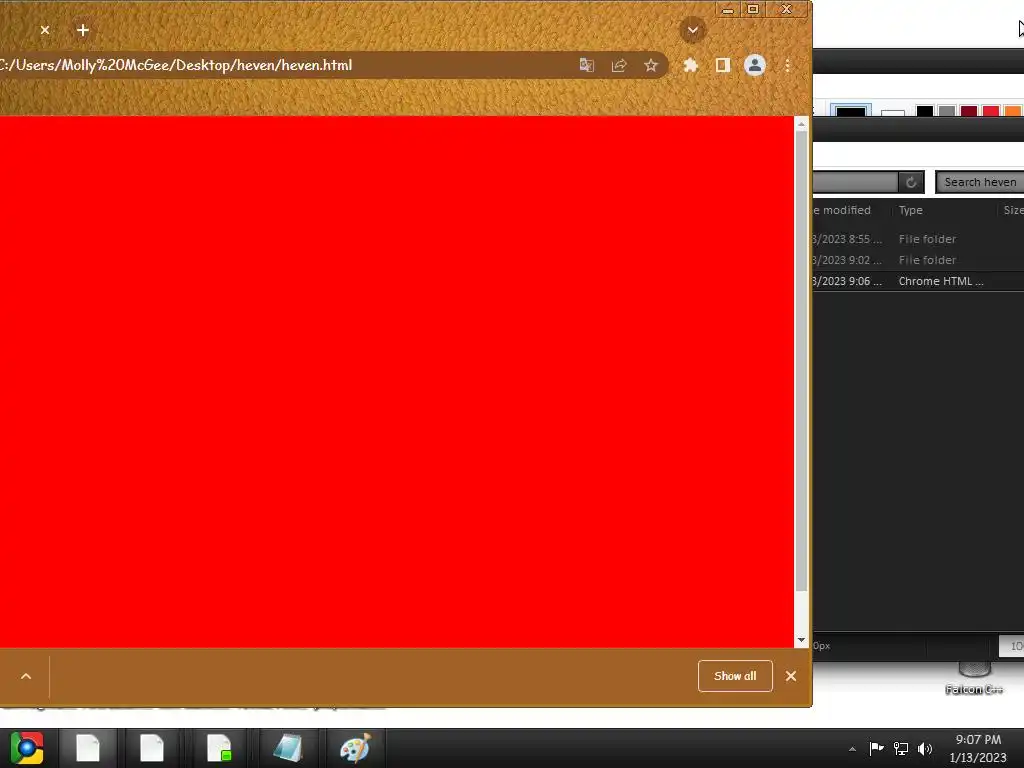This screenshot has height=768, width=1024.
Task: Minimize the Chrome window
Action: click(728, 9)
